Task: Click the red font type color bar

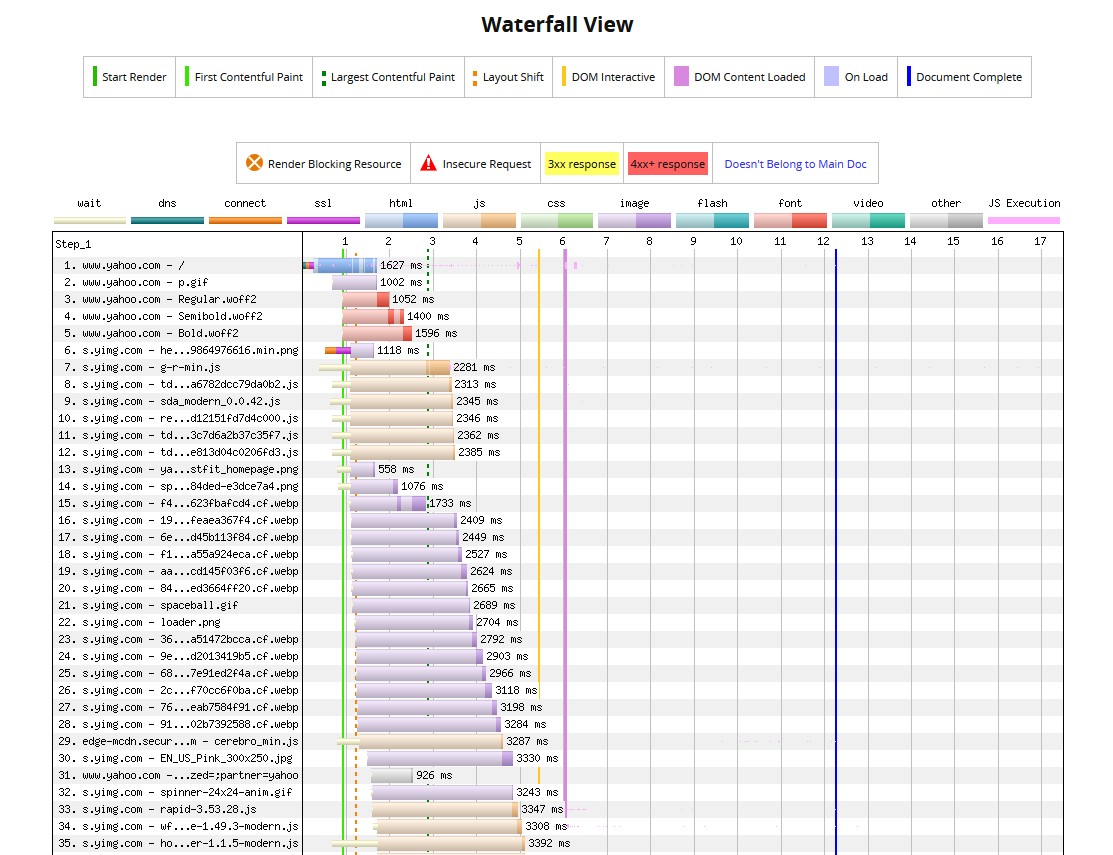Action: [x=790, y=220]
